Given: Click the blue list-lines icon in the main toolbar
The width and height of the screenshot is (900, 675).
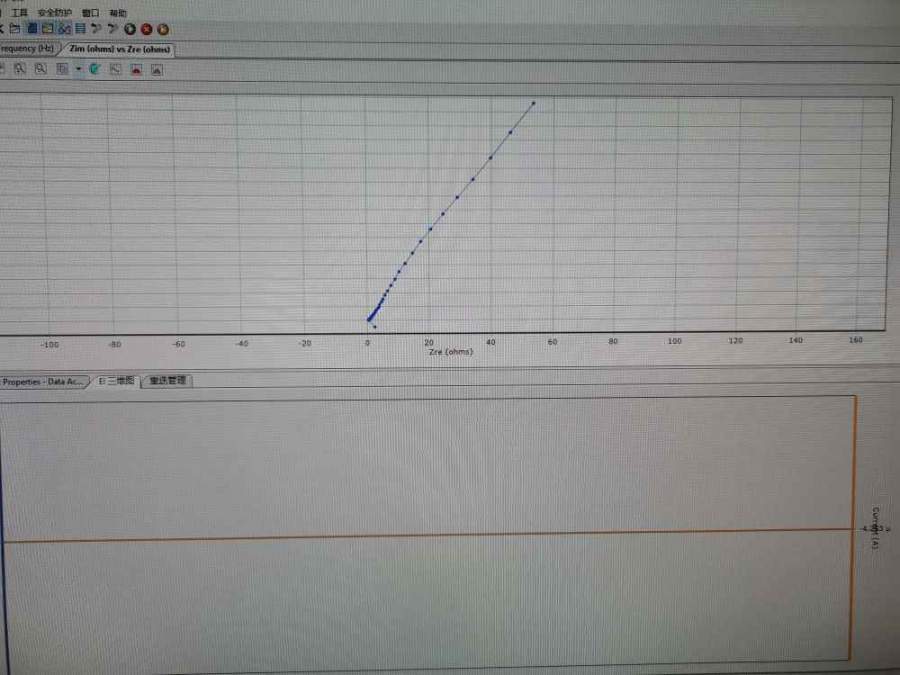Looking at the screenshot, I should (80, 28).
